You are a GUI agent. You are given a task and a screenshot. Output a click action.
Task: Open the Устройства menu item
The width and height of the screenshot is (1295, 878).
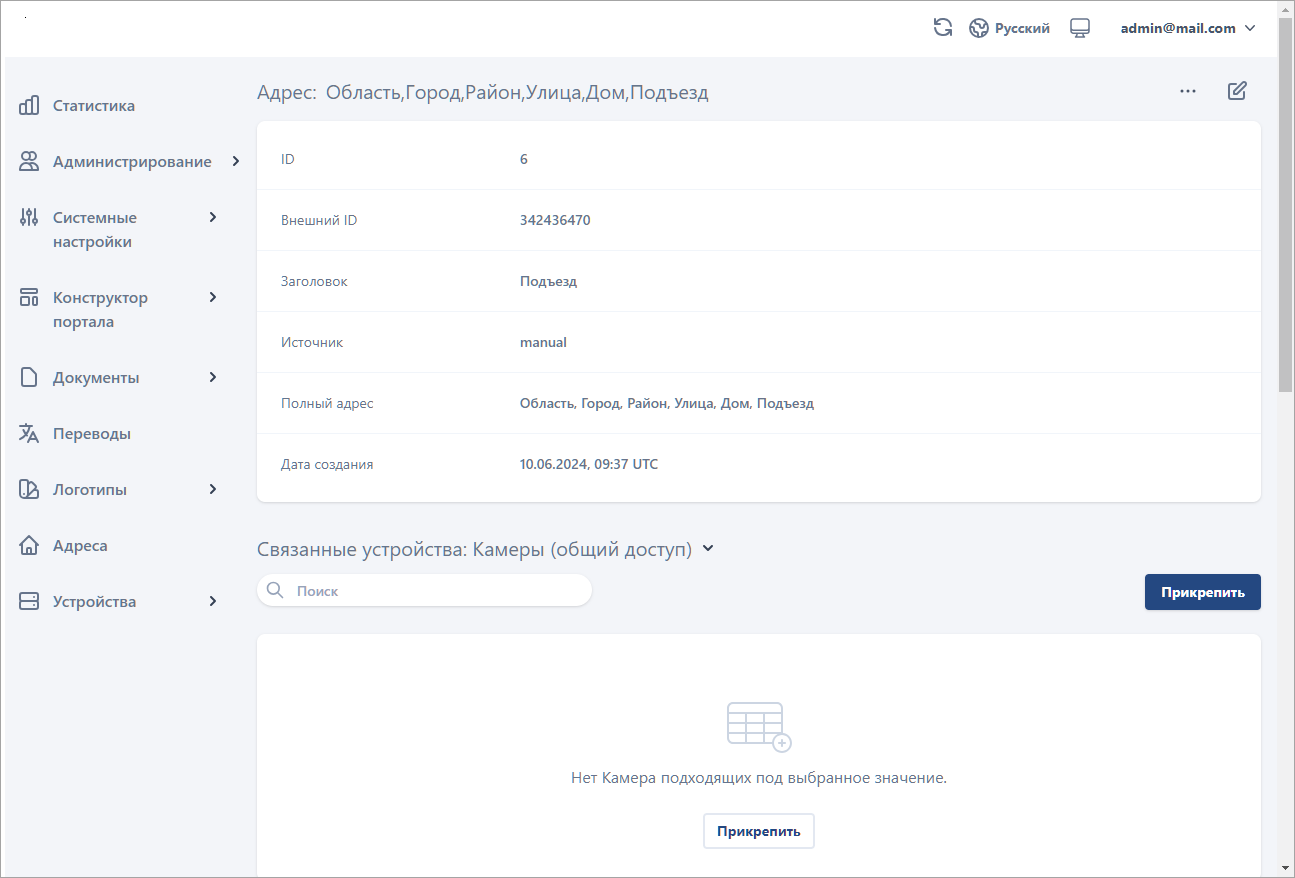coord(94,601)
